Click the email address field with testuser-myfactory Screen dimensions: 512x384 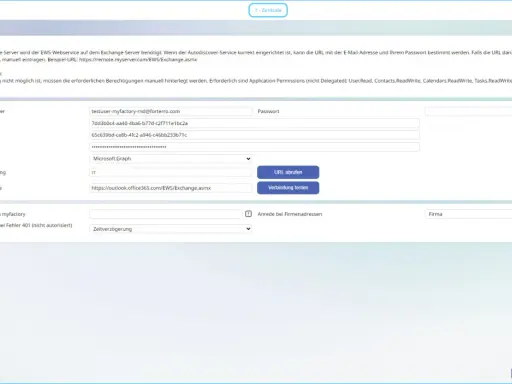pos(171,111)
